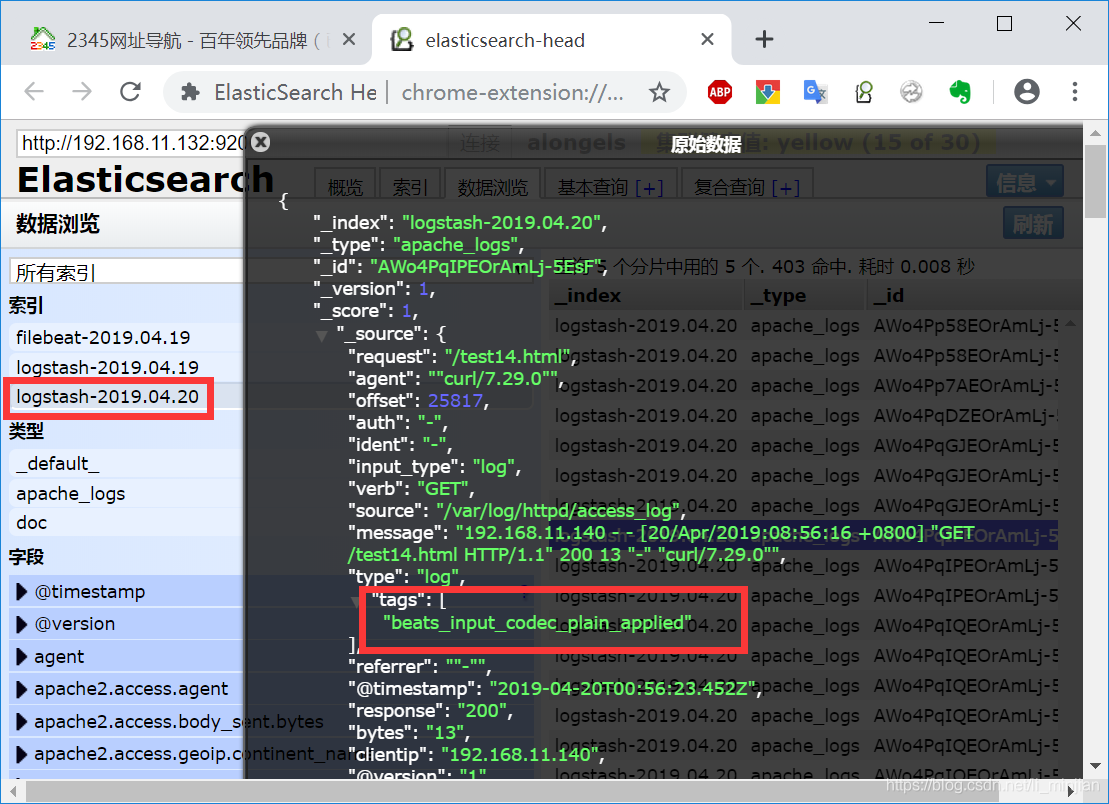Screen dimensions: 1109x804
Task: Click the puzzle-piece extension icon in address bar
Action: (x=190, y=92)
